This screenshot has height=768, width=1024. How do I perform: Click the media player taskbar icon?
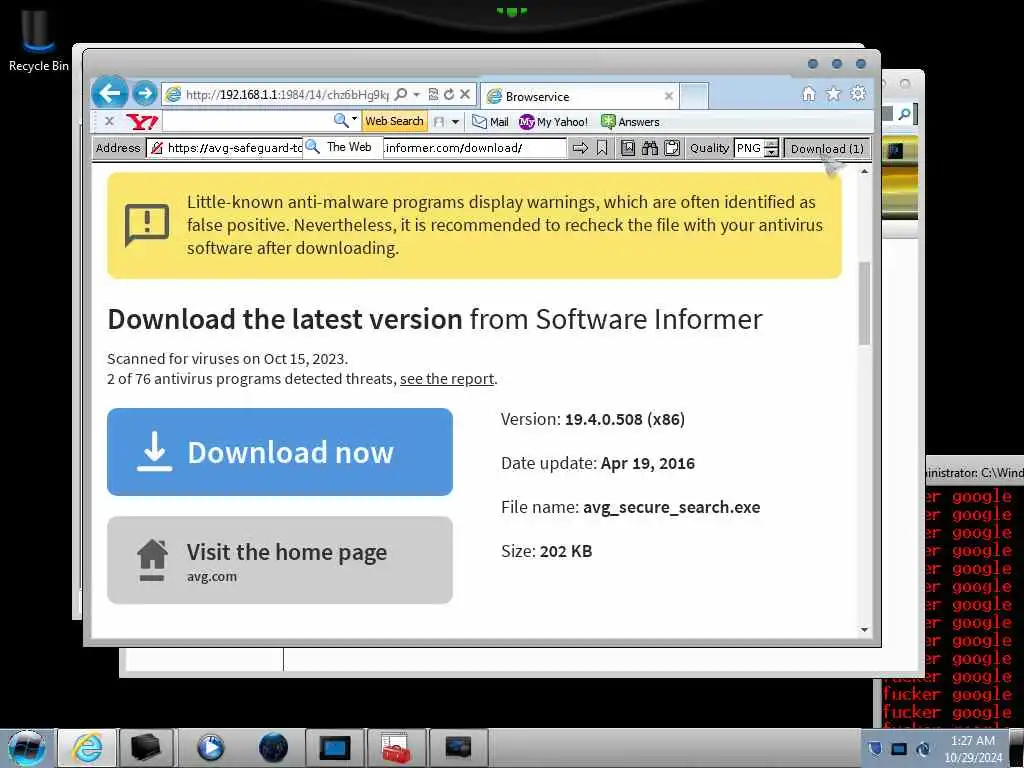[210, 748]
